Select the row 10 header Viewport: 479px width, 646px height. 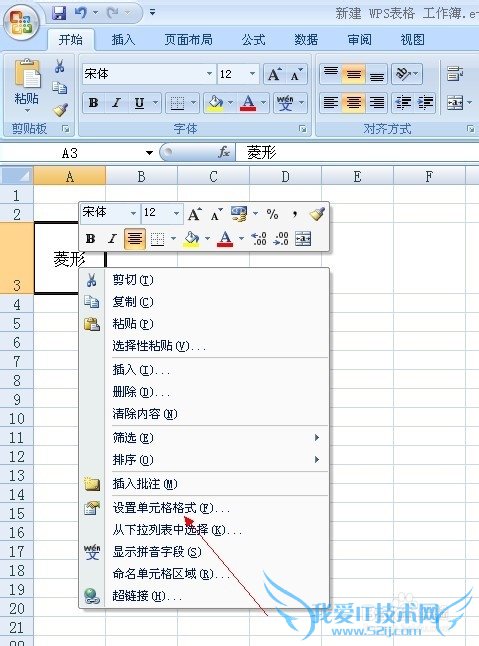16,419
